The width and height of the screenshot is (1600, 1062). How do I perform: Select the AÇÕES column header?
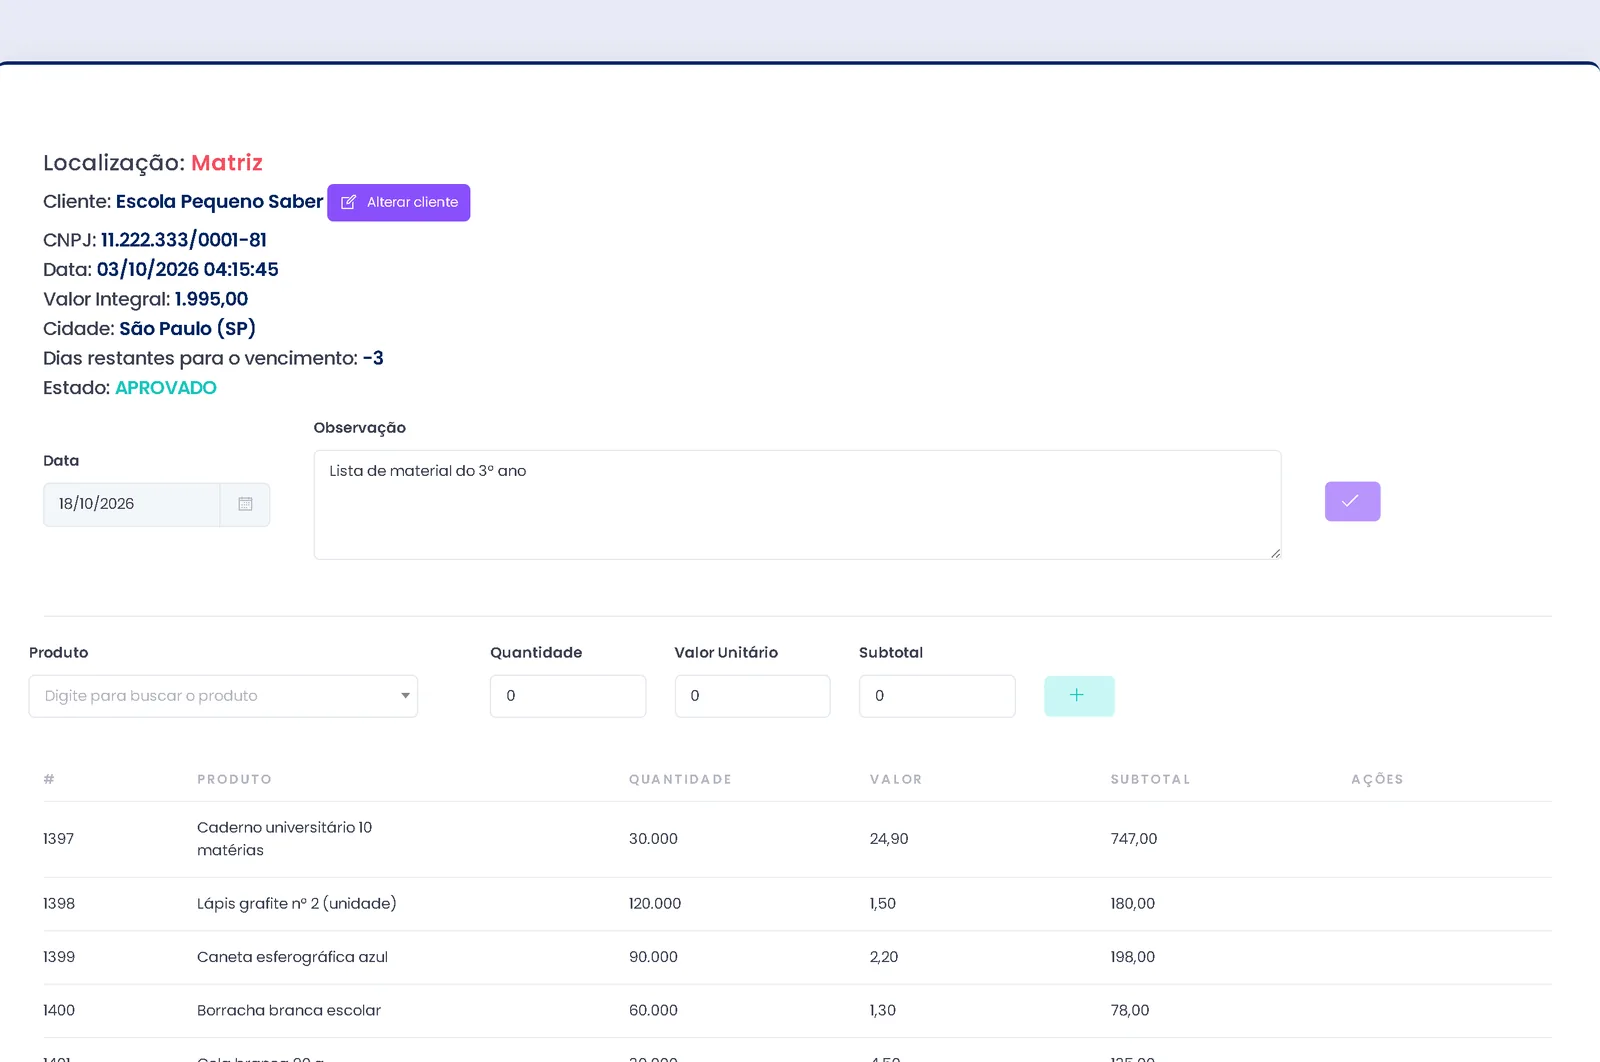1377,779
